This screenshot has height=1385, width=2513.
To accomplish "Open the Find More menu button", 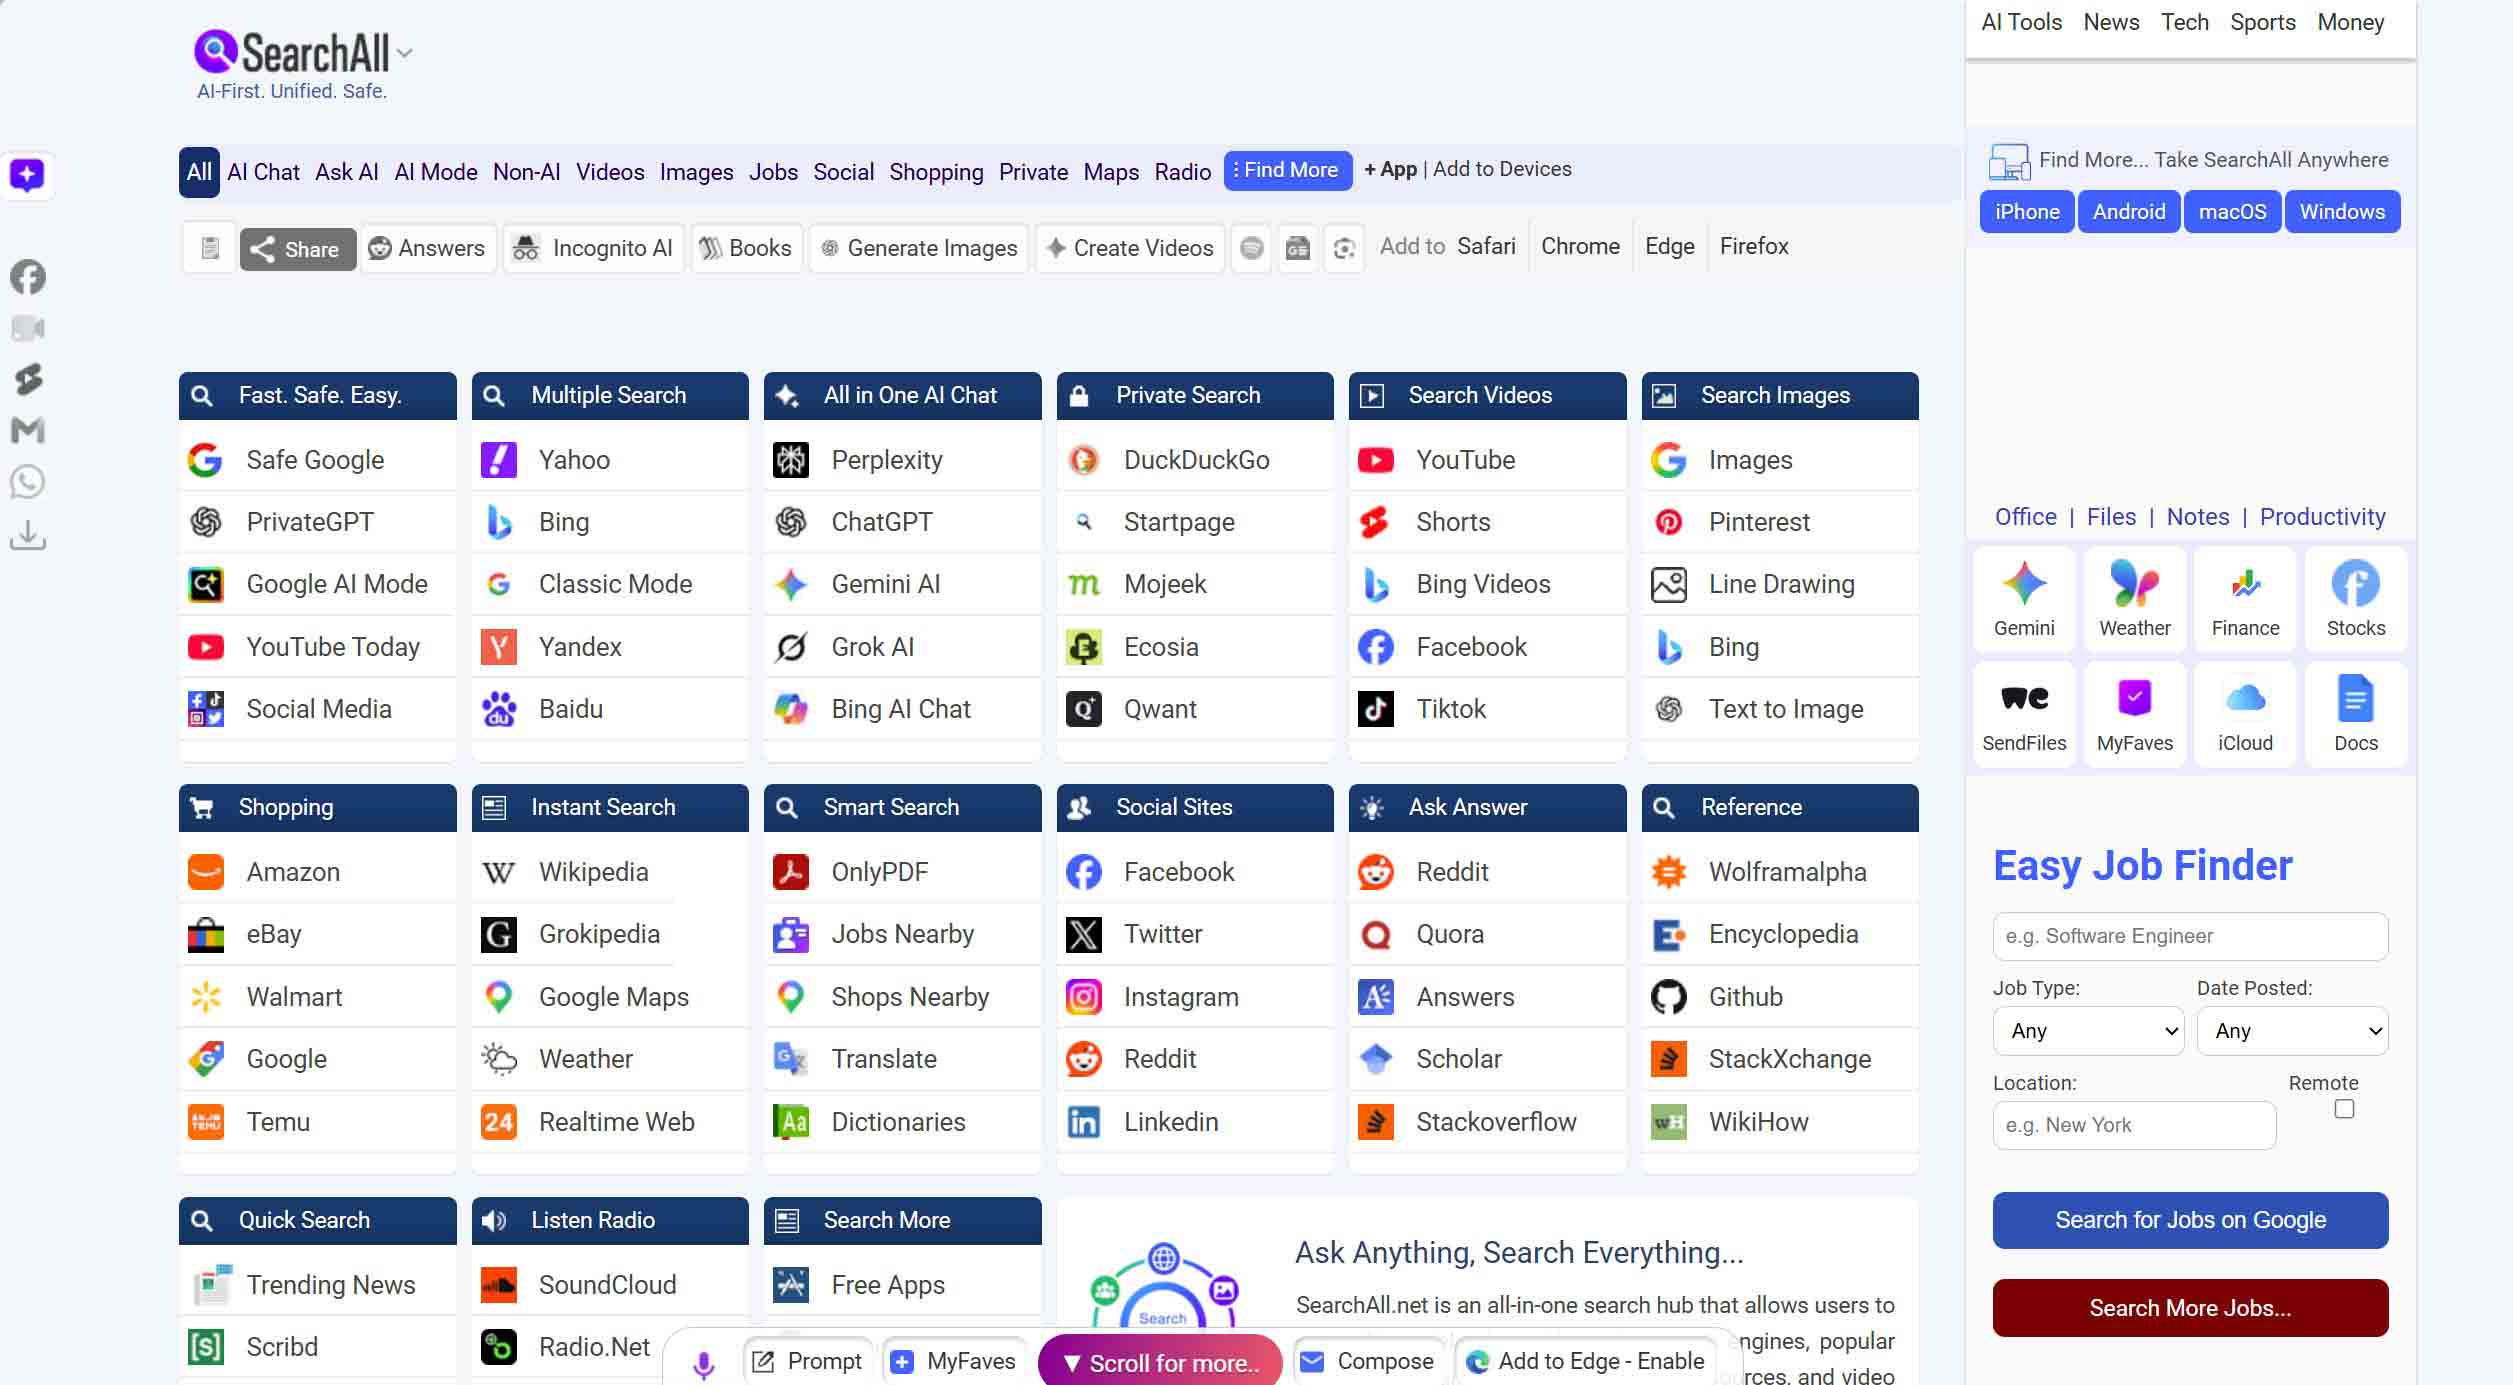I will pyautogui.click(x=1287, y=171).
